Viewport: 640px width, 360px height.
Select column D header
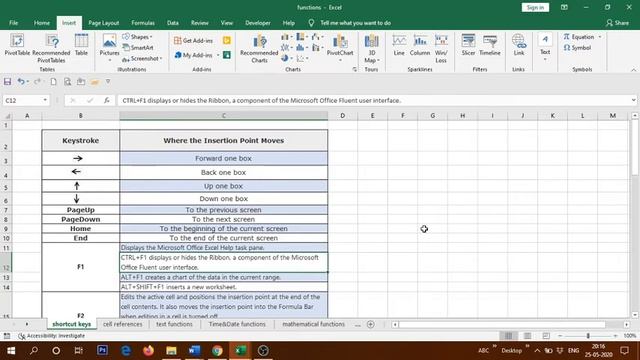tap(342, 116)
